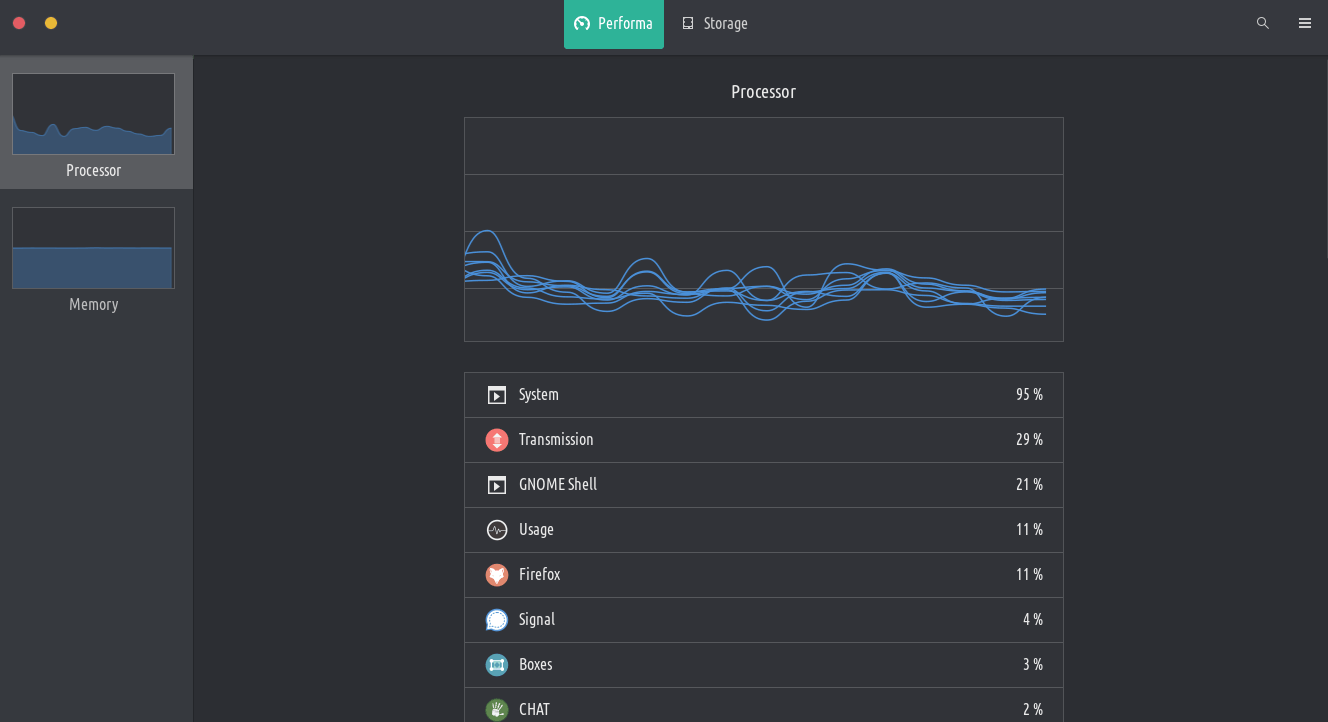
Task: Click the GNOME Shell process icon
Action: click(x=497, y=485)
